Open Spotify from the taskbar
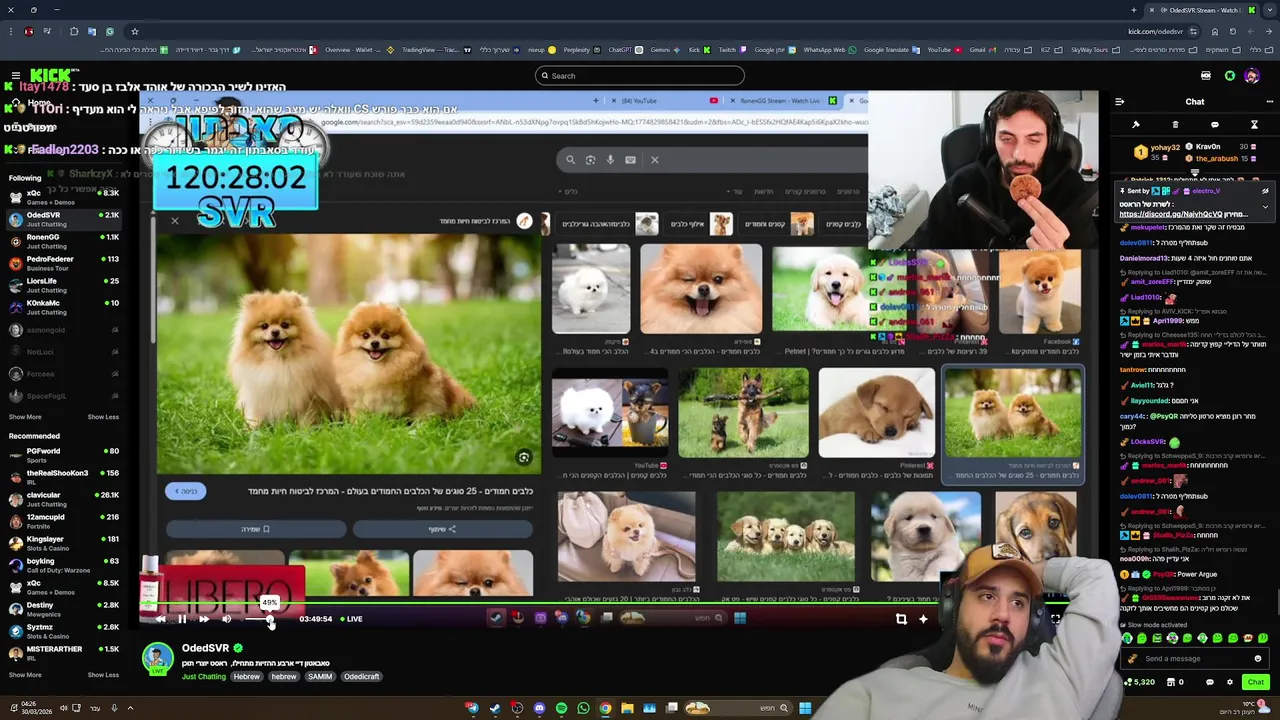1280x720 pixels. pyautogui.click(x=561, y=709)
